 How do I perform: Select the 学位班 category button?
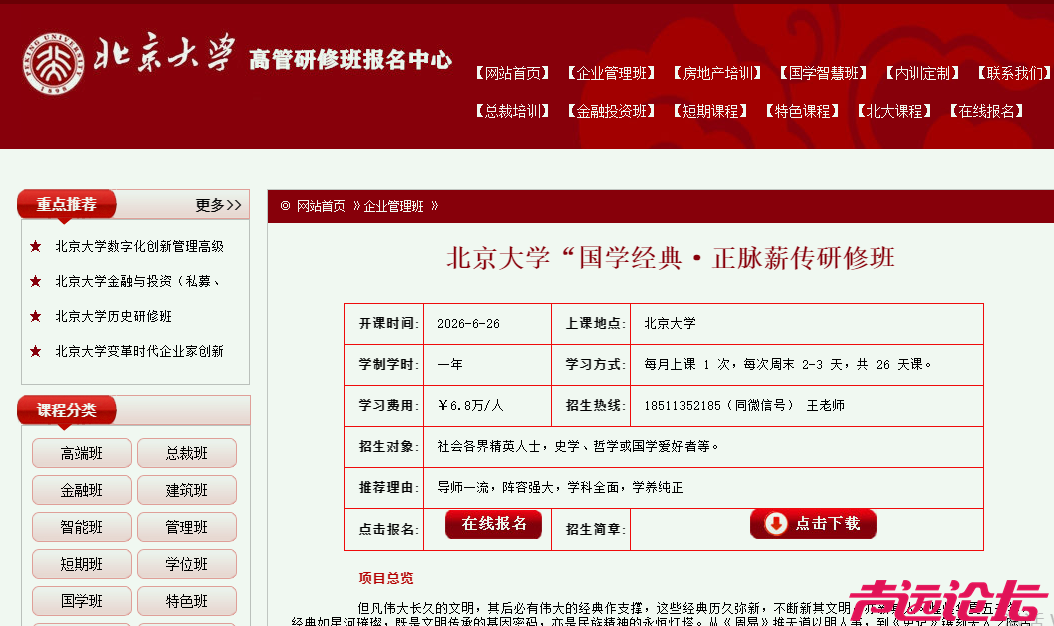pyautogui.click(x=187, y=564)
